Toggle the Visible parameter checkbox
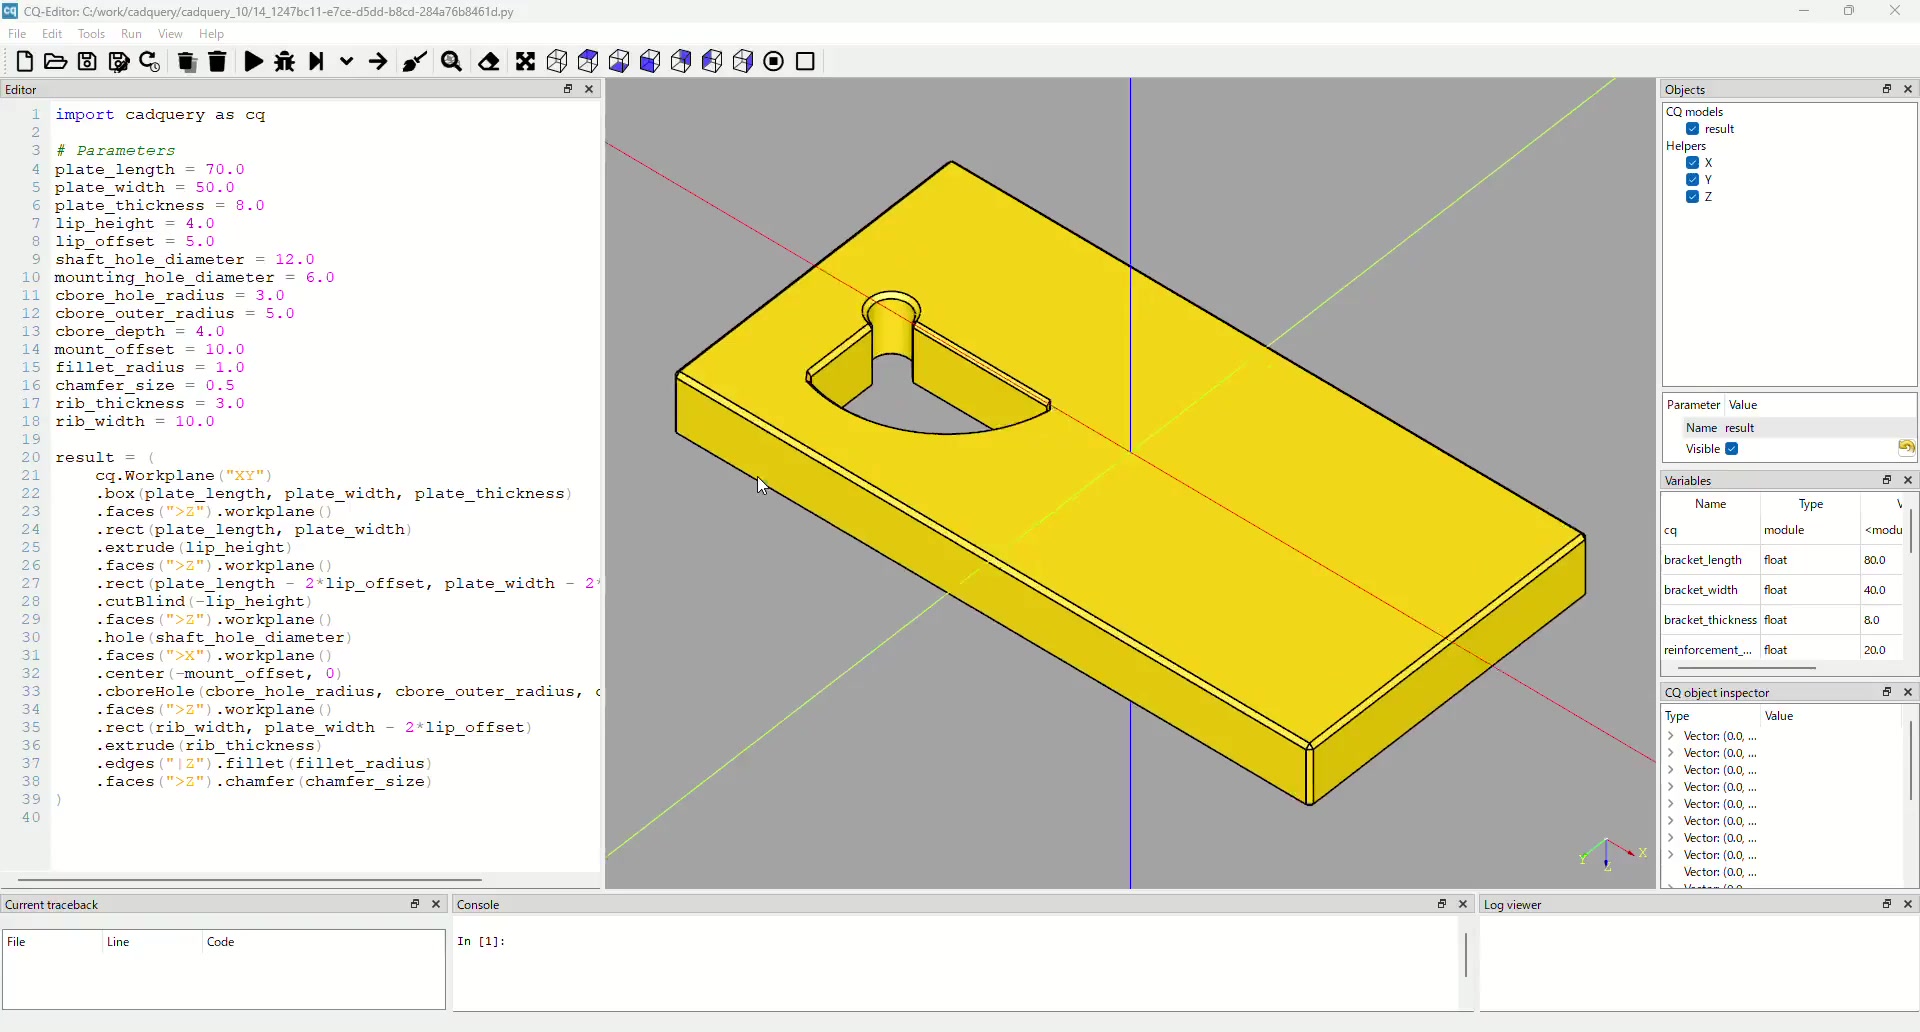Viewport: 1920px width, 1032px height. 1733,449
